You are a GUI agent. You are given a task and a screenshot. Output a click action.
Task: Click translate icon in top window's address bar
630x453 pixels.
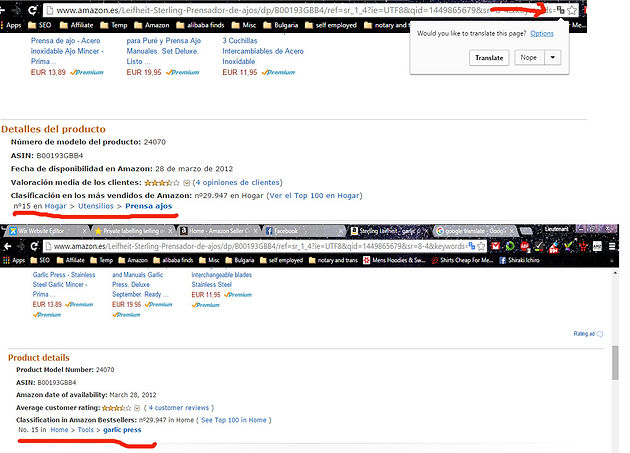click(560, 10)
